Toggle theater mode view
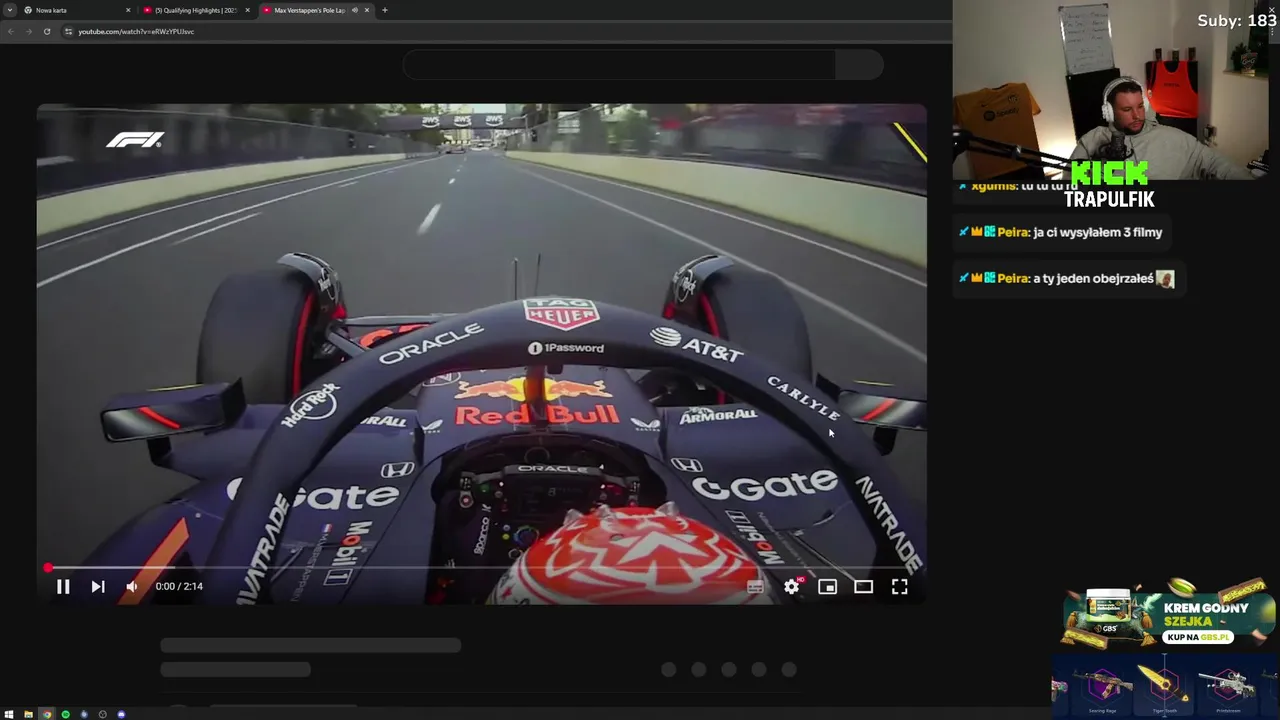 pyautogui.click(x=863, y=587)
